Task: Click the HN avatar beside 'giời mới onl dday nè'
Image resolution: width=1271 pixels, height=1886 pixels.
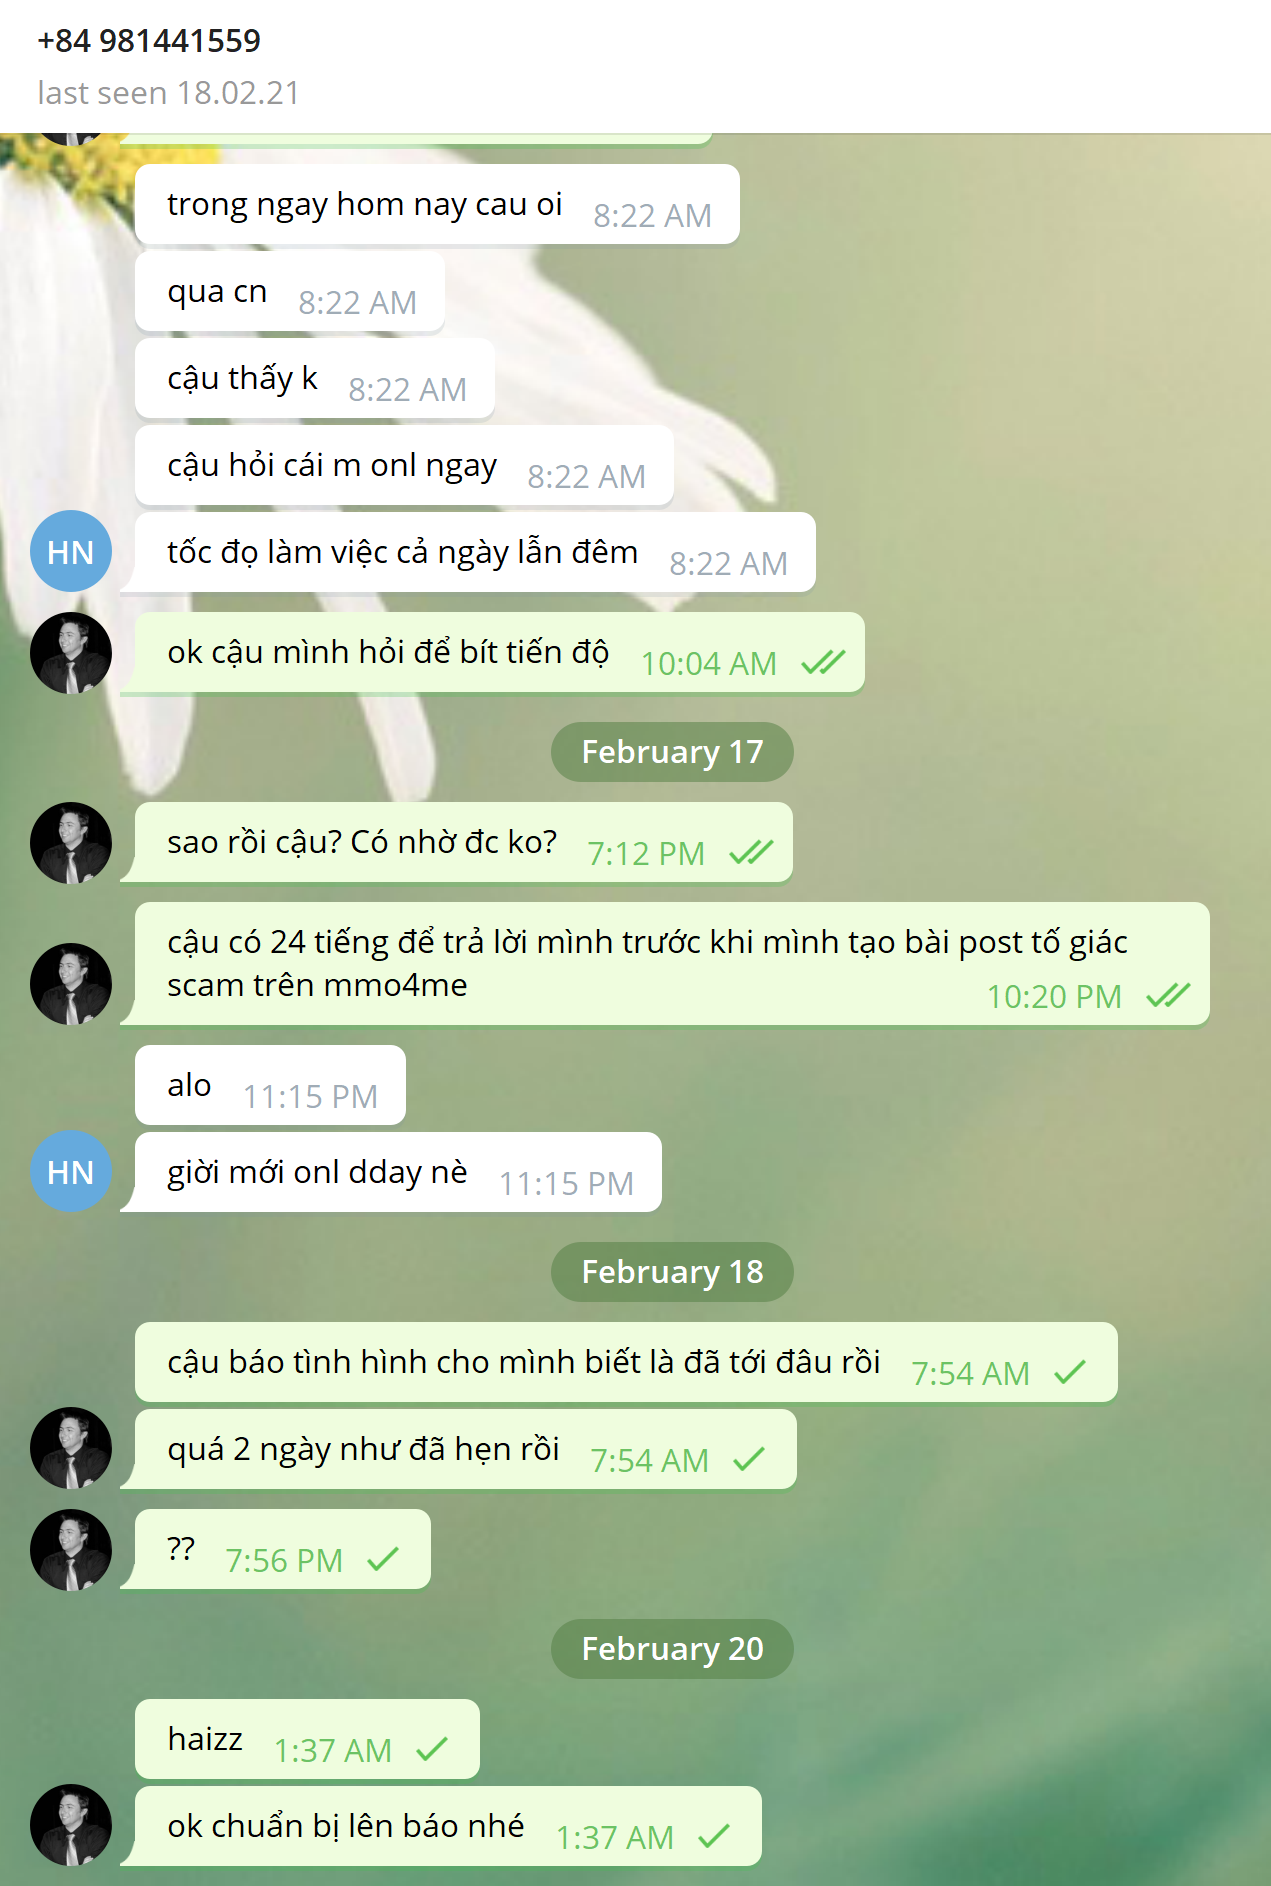Action: [x=70, y=1171]
